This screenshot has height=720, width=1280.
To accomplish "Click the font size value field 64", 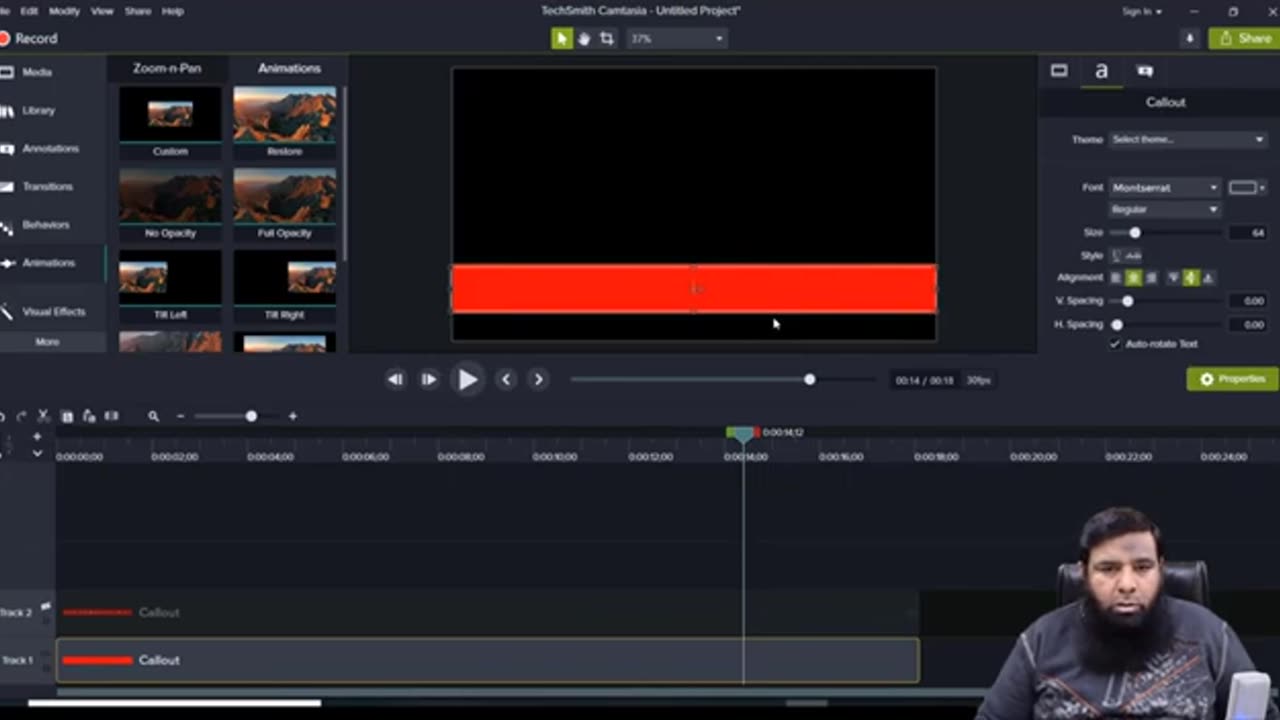I will [1249, 232].
